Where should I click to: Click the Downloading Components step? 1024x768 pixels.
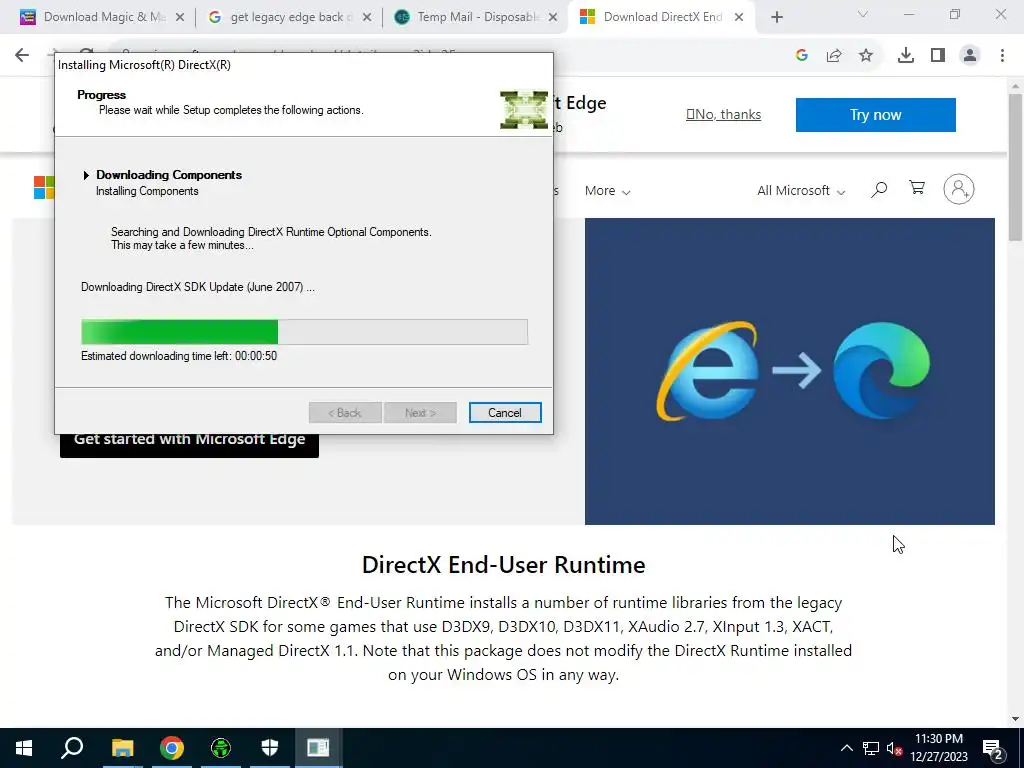[x=169, y=175]
